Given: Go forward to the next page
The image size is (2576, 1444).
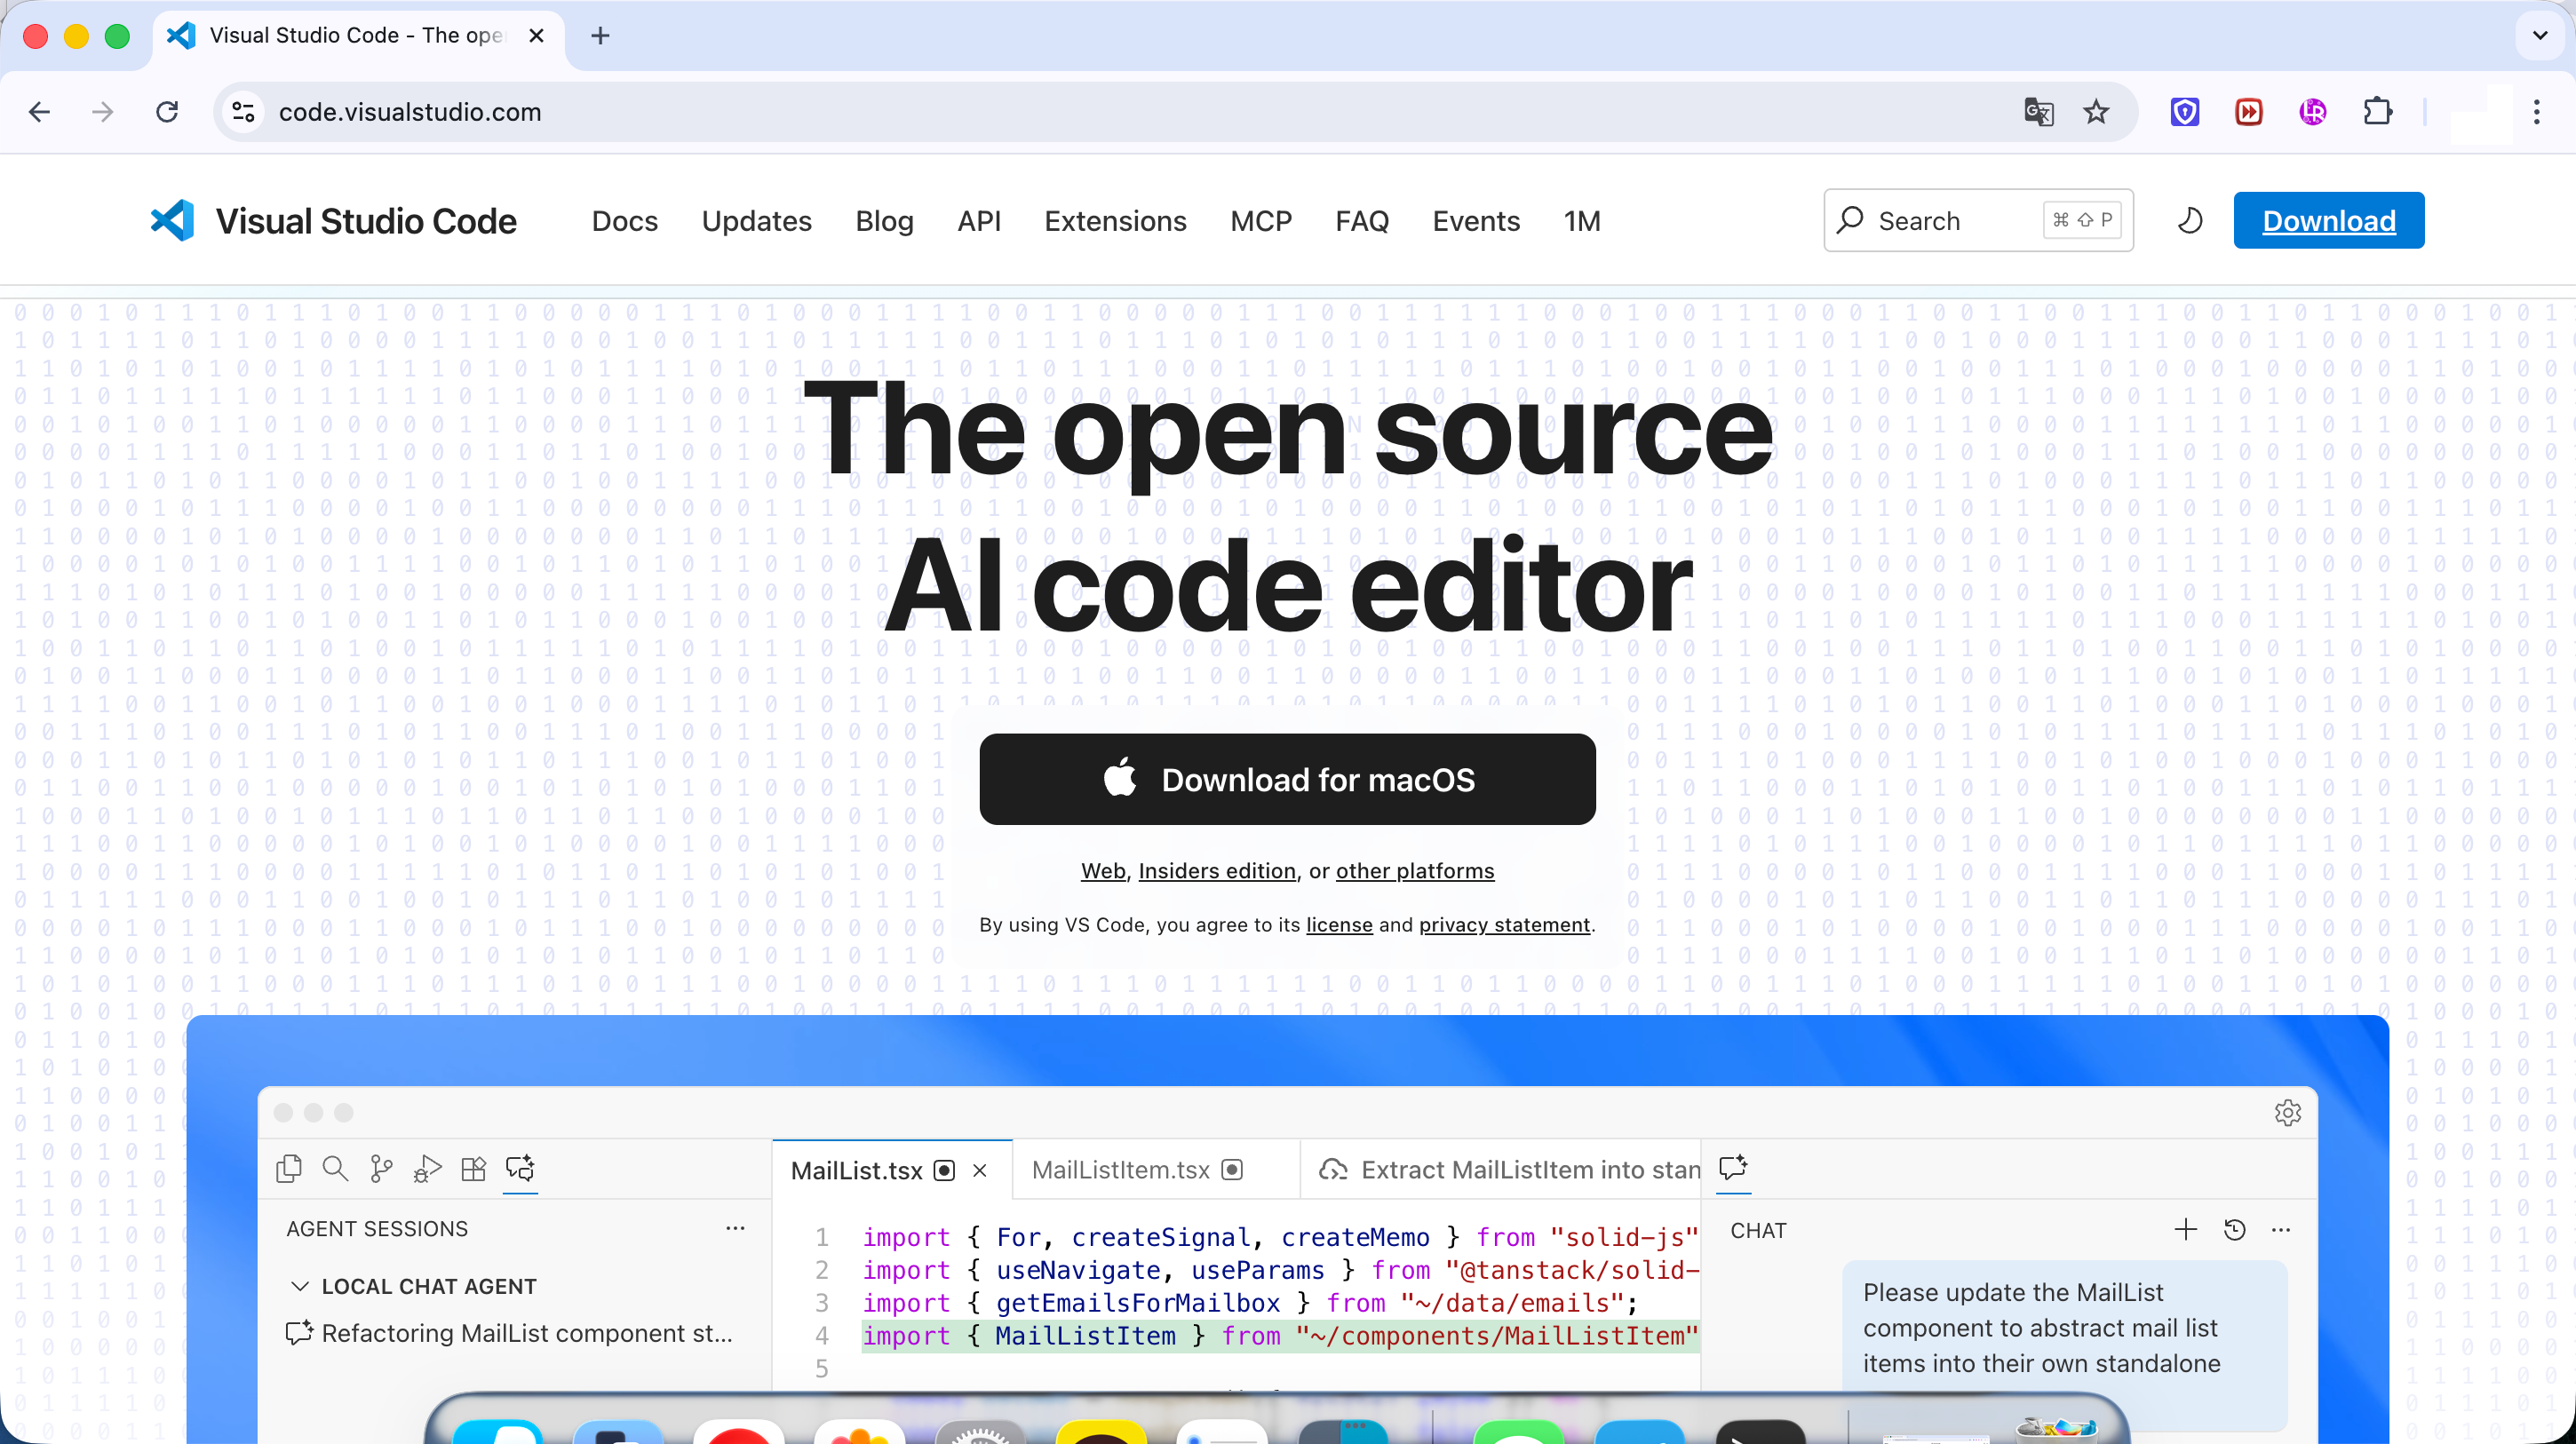Looking at the screenshot, I should (x=103, y=112).
